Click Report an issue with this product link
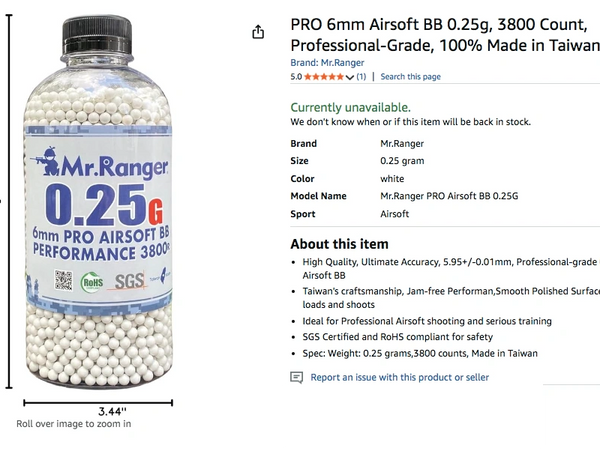 [x=399, y=378]
